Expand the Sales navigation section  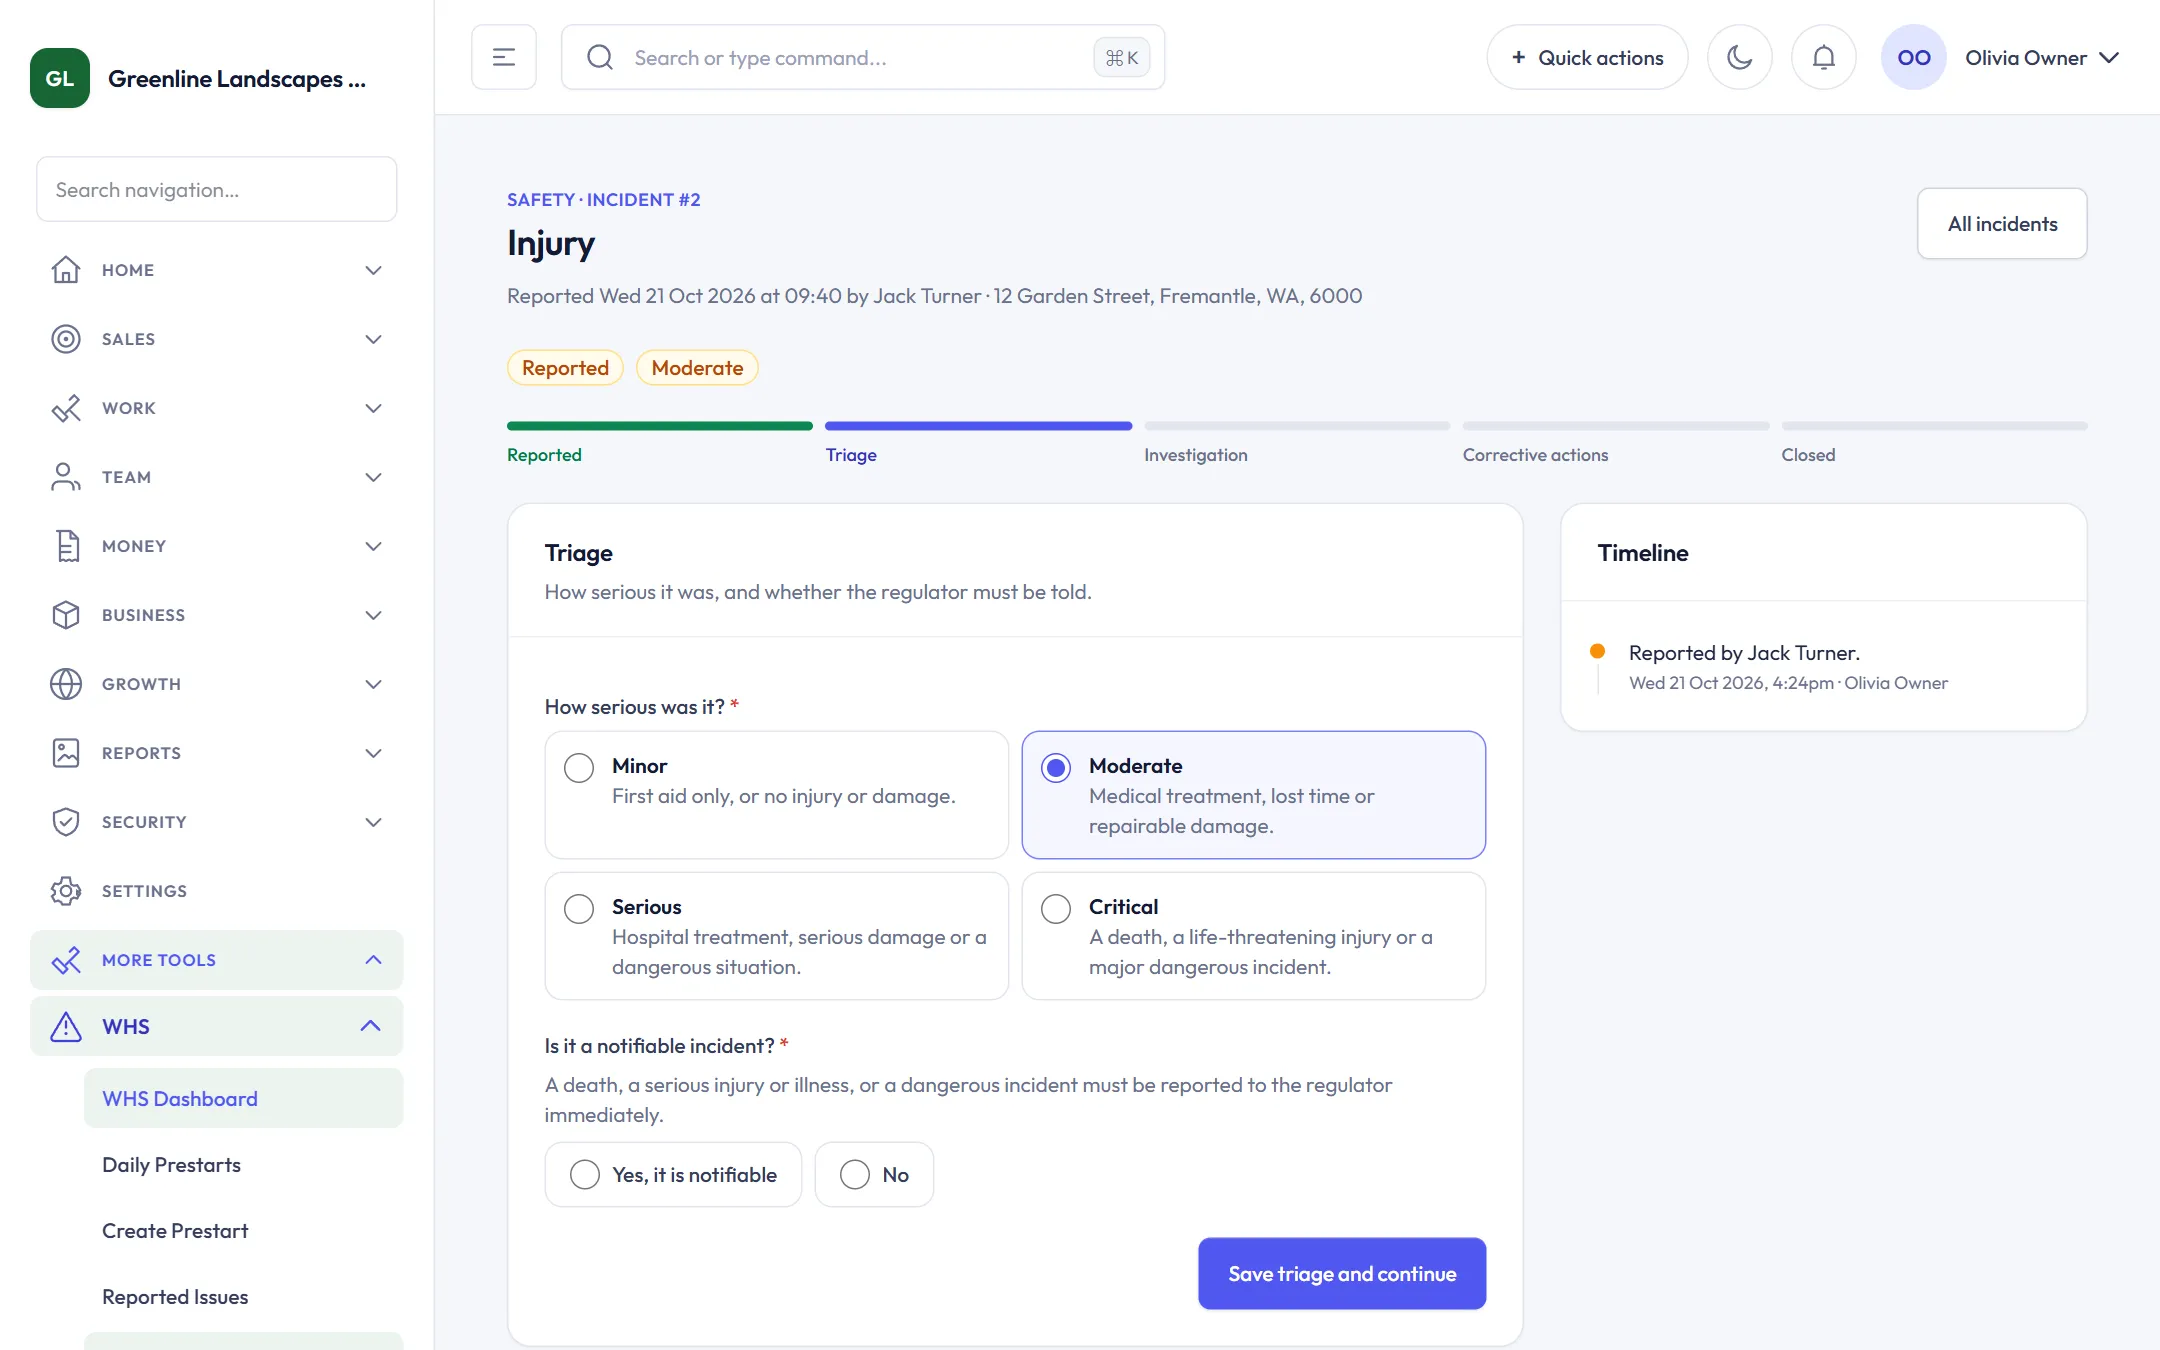click(216, 339)
